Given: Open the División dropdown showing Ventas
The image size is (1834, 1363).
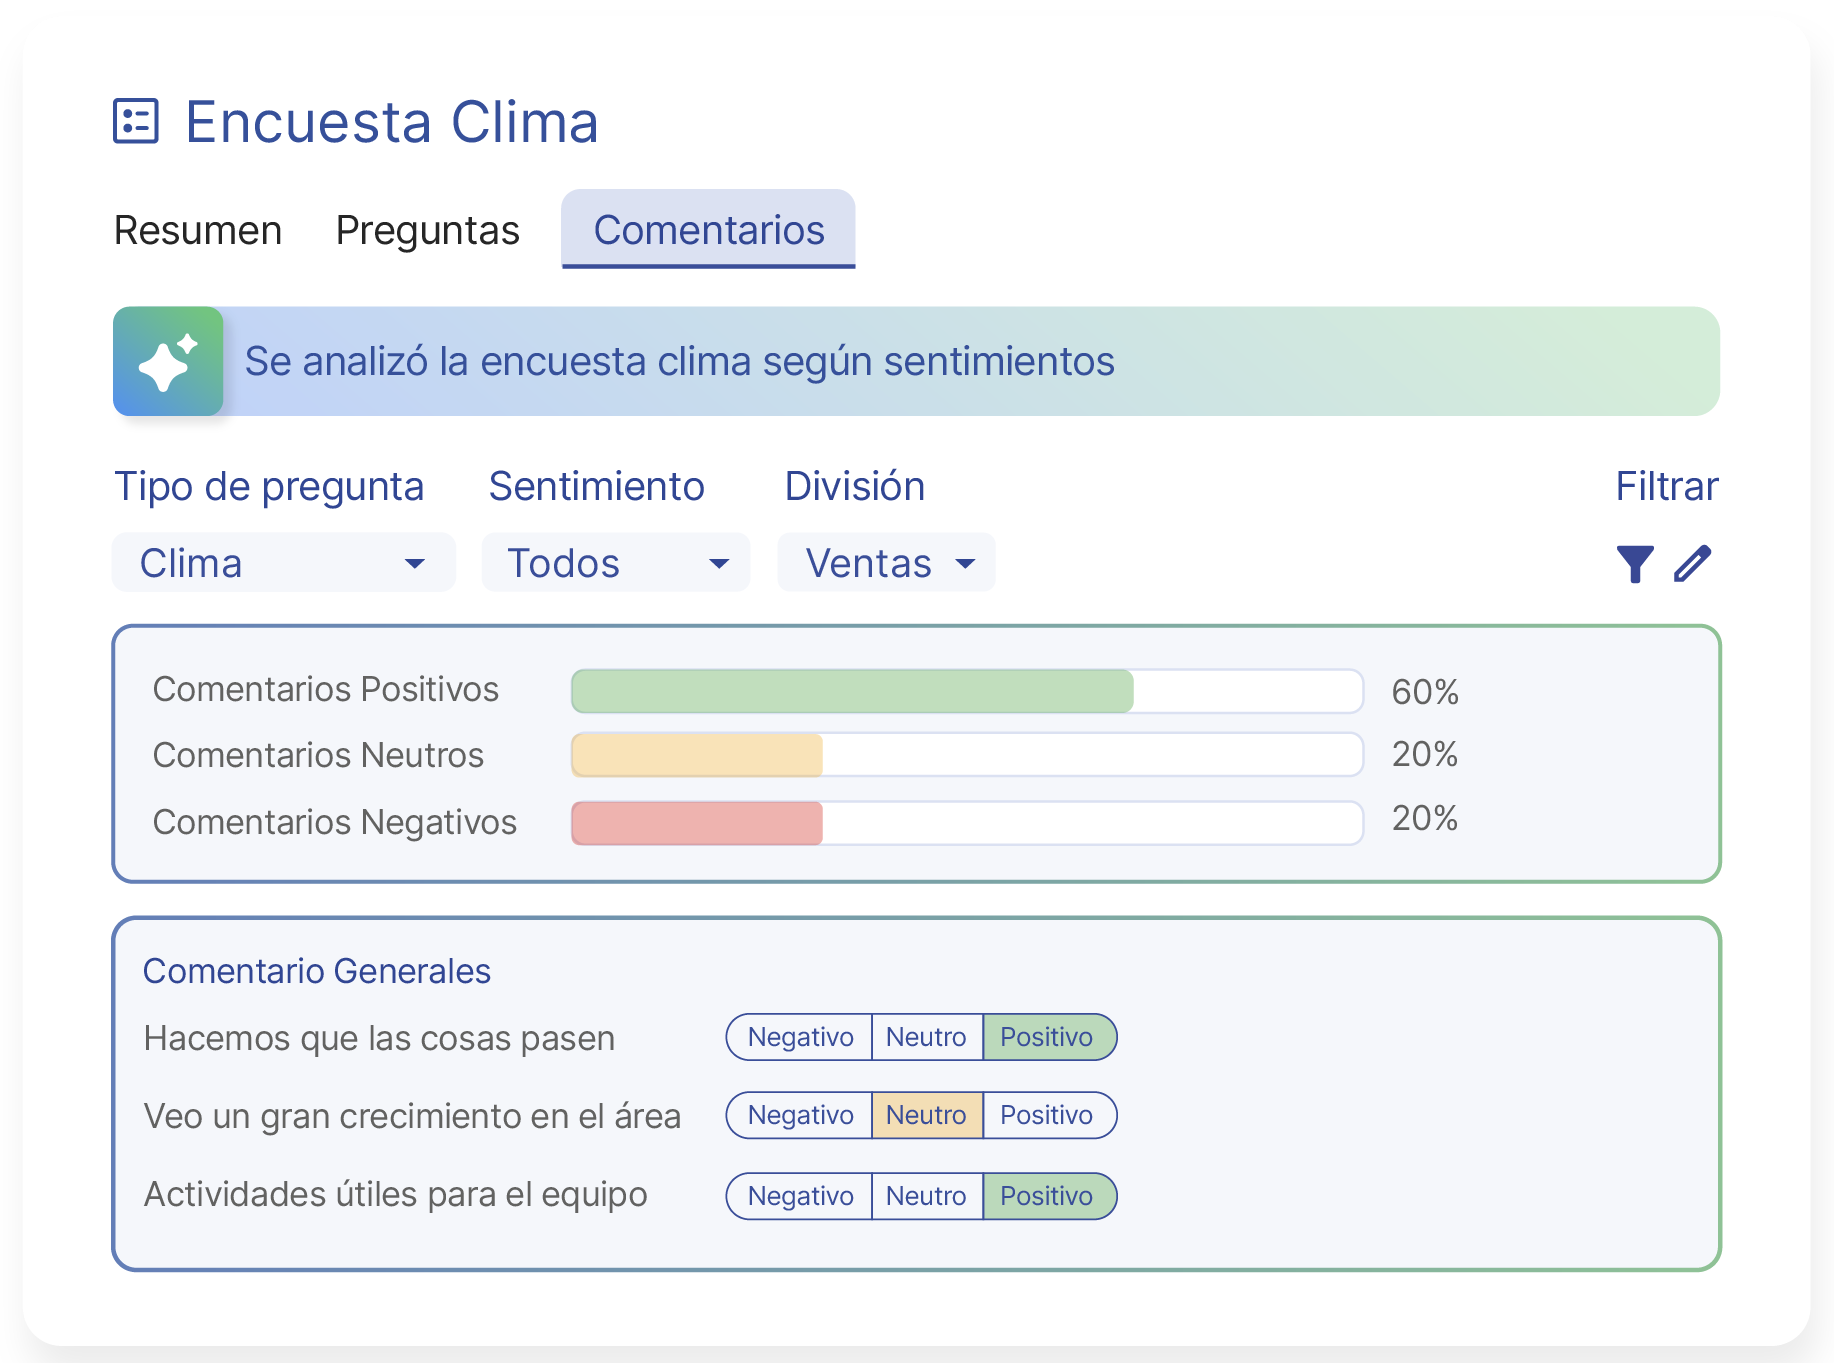Looking at the screenshot, I should [886, 562].
